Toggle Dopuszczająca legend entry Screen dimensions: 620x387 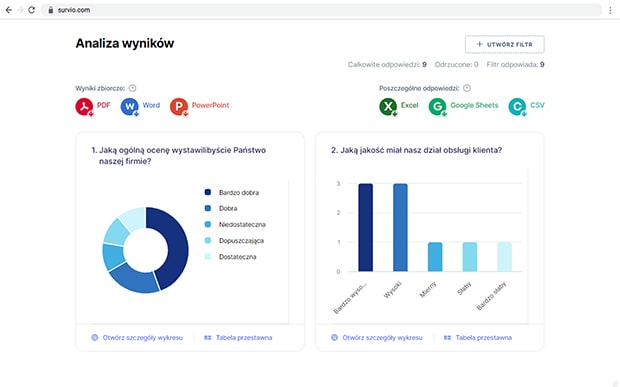[234, 240]
